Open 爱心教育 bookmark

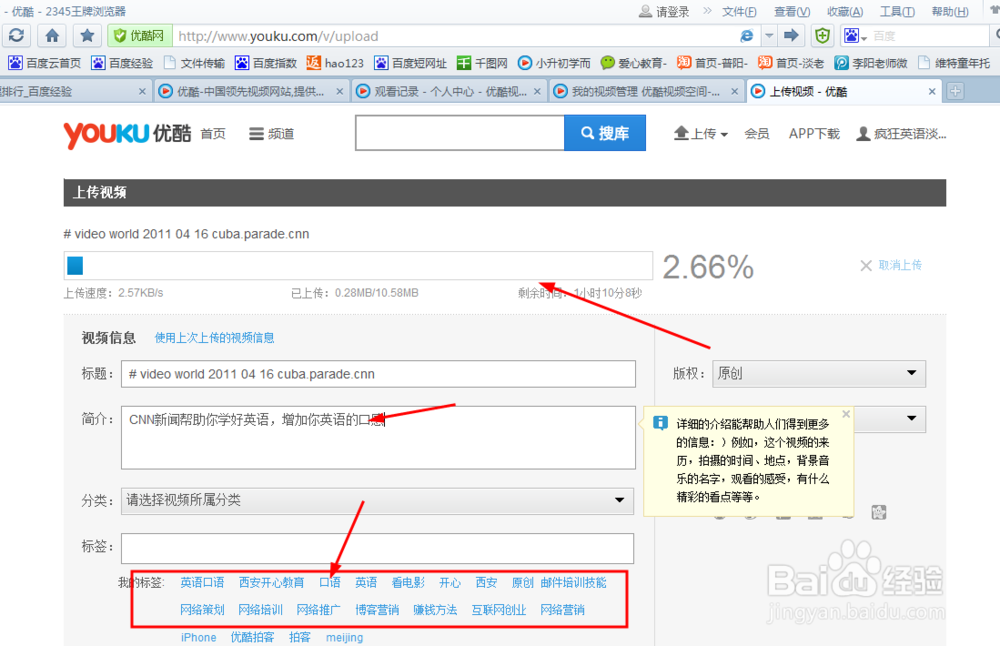click(633, 62)
